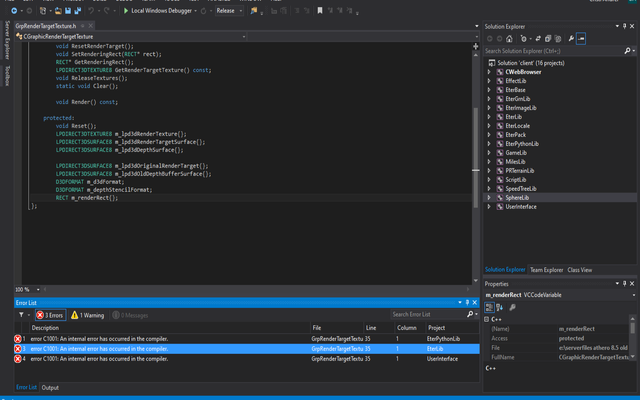
Task: Select the SpeedTreeLib project
Action: pyautogui.click(x=521, y=189)
